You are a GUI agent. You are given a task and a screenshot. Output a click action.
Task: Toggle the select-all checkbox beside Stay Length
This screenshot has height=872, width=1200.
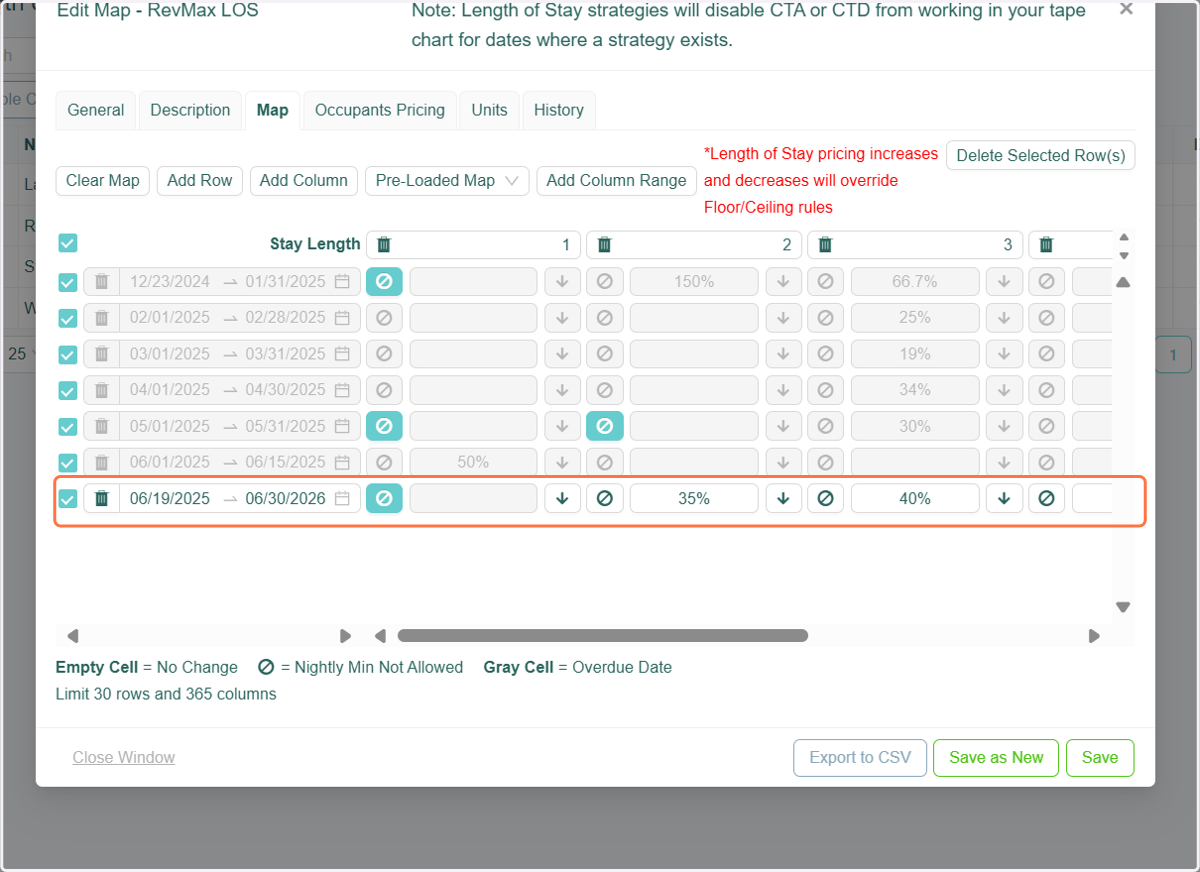point(68,243)
